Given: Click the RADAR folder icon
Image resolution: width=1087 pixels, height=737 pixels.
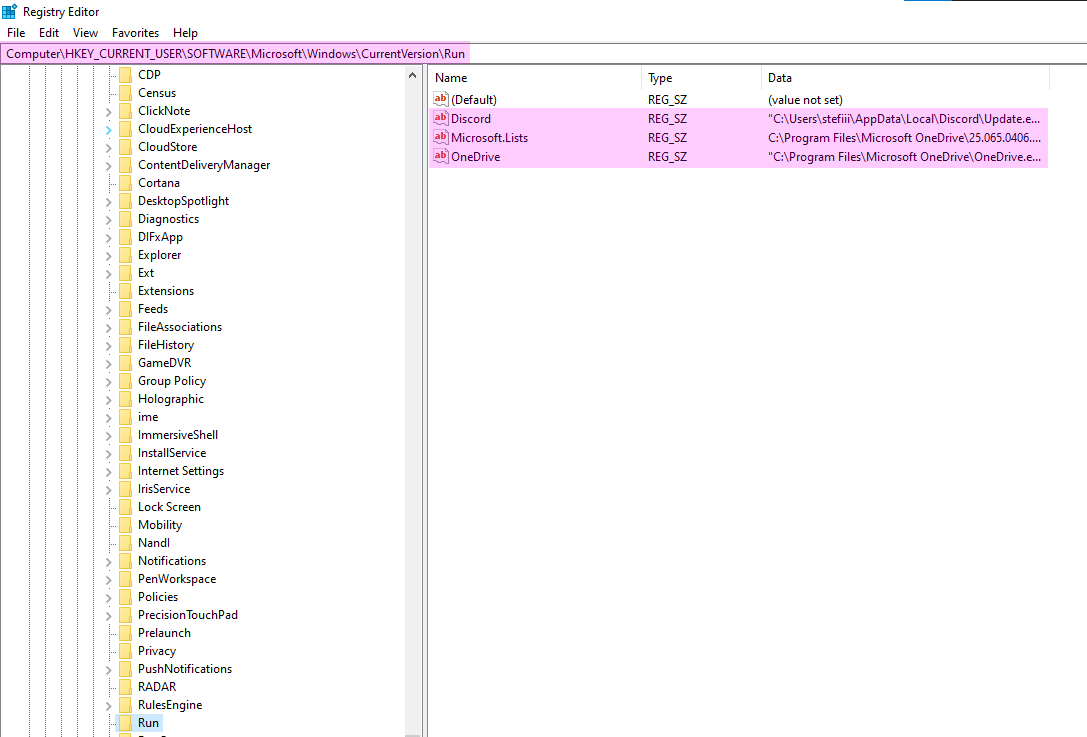Looking at the screenshot, I should (x=125, y=687).
